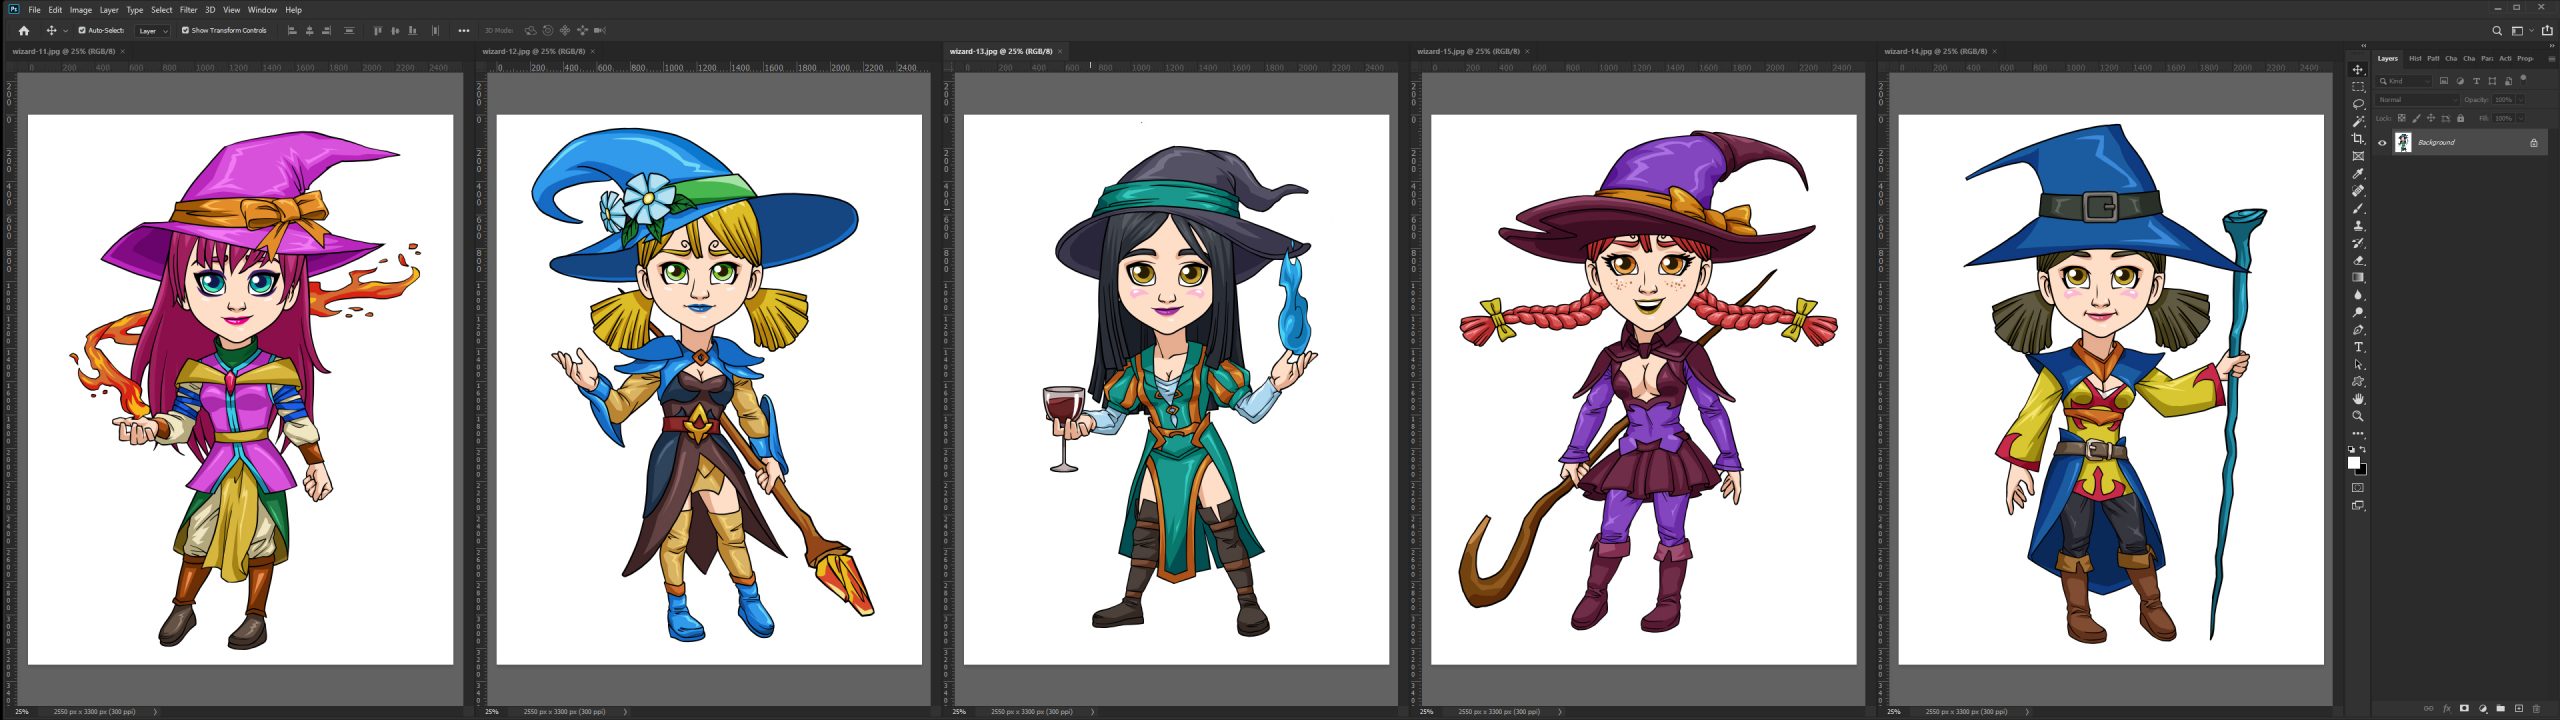
Task: Select the Eraser tool
Action: pyautogui.click(x=2358, y=260)
